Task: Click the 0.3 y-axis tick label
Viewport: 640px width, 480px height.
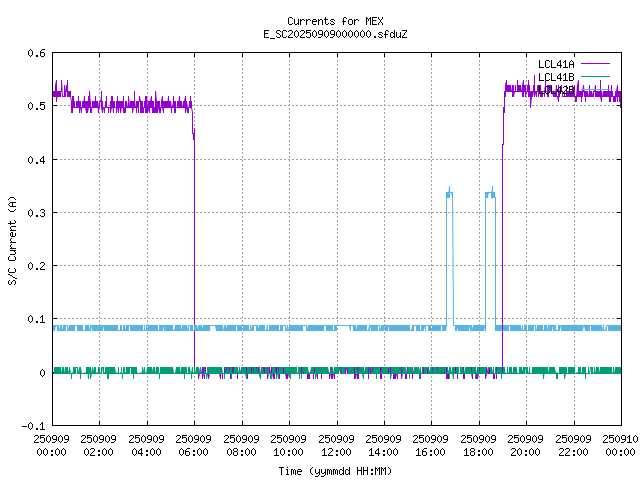Action: [34, 213]
